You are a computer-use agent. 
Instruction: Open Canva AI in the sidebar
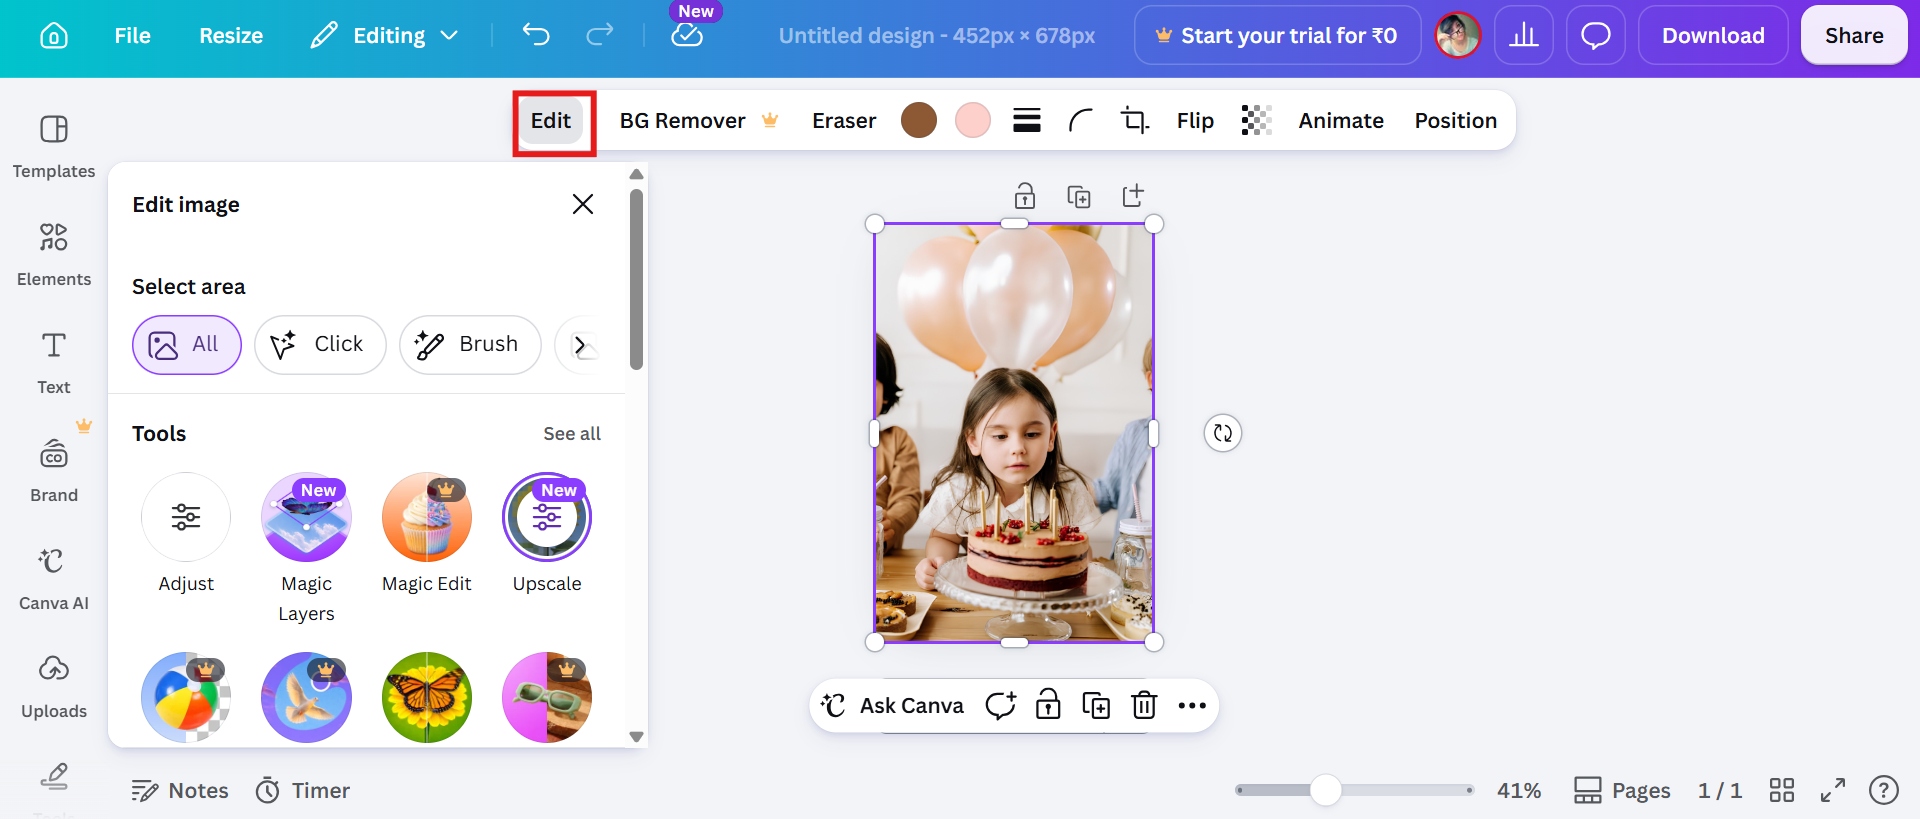point(54,578)
